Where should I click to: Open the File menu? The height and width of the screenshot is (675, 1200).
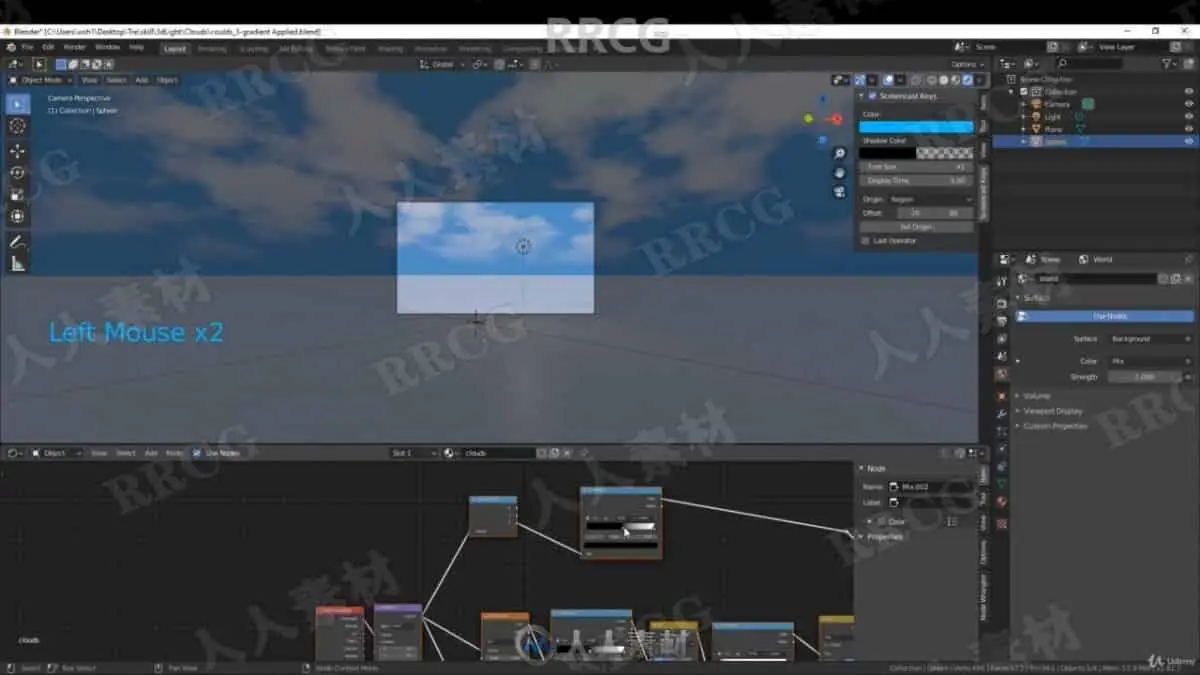pyautogui.click(x=27, y=47)
